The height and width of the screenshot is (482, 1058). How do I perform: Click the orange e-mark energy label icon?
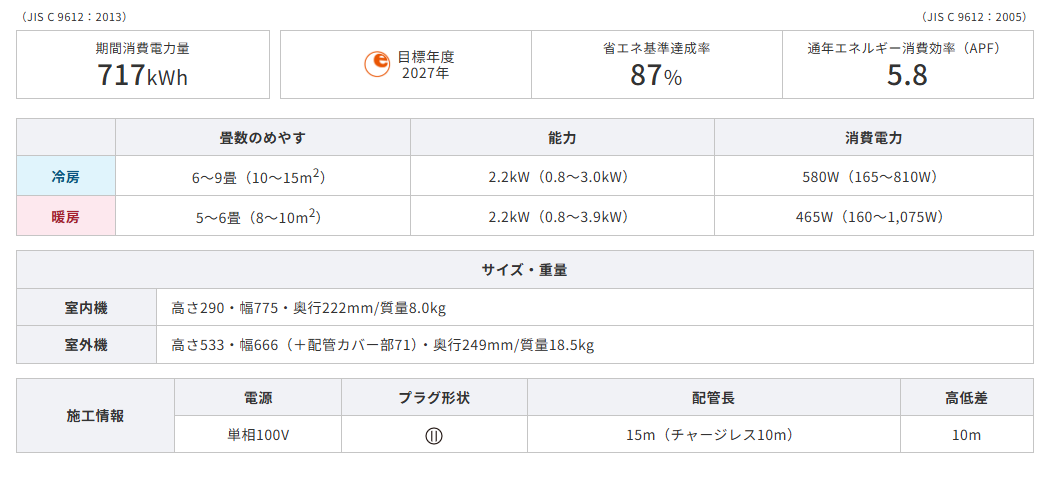point(377,64)
